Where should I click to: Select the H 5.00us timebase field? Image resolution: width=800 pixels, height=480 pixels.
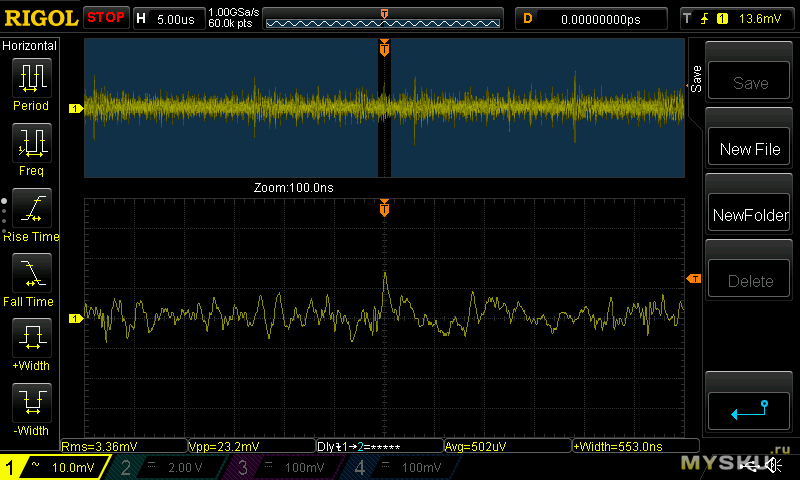click(169, 19)
